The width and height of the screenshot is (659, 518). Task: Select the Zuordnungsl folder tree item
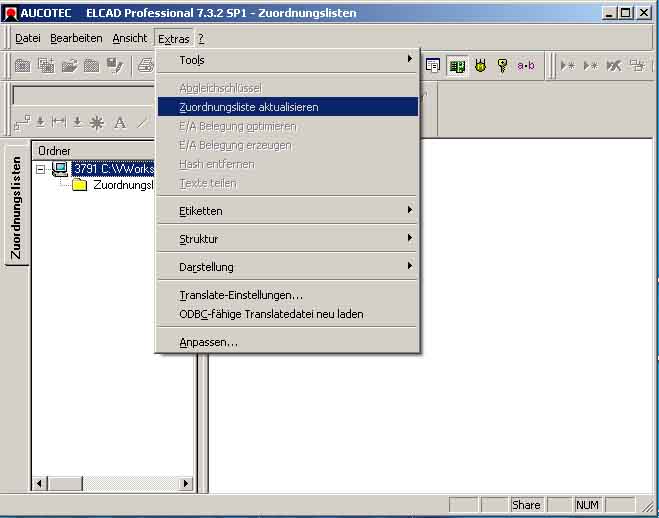pyautogui.click(x=123, y=185)
